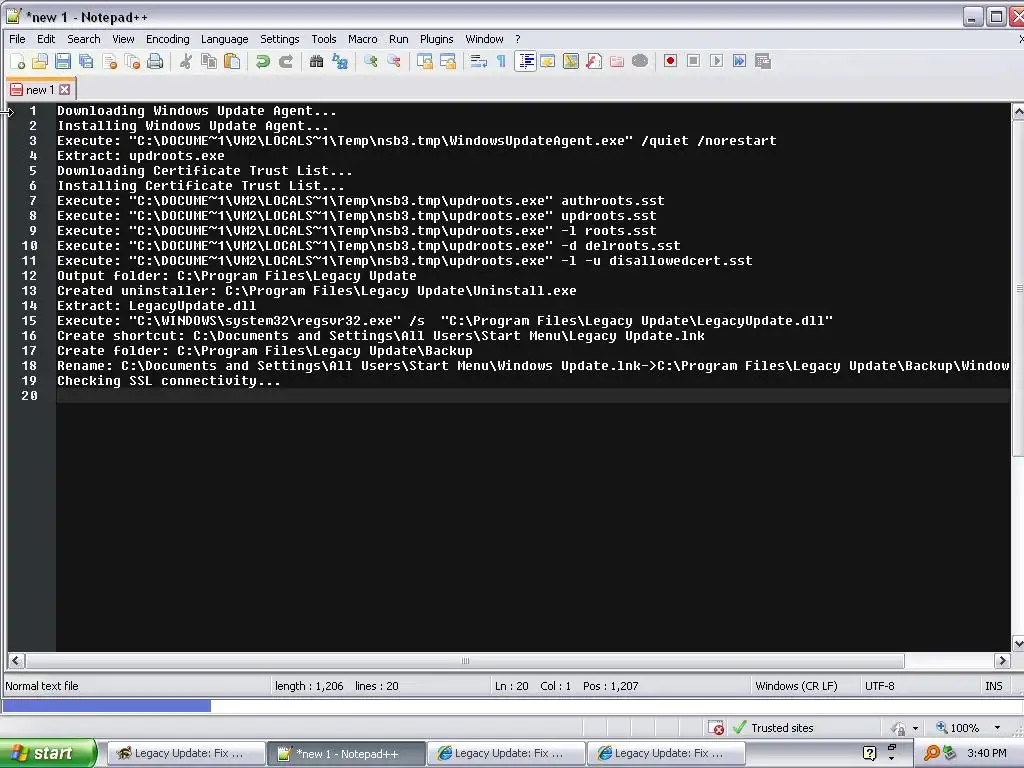Open the Document Map icon
This screenshot has height=768, width=1024.
point(571,61)
